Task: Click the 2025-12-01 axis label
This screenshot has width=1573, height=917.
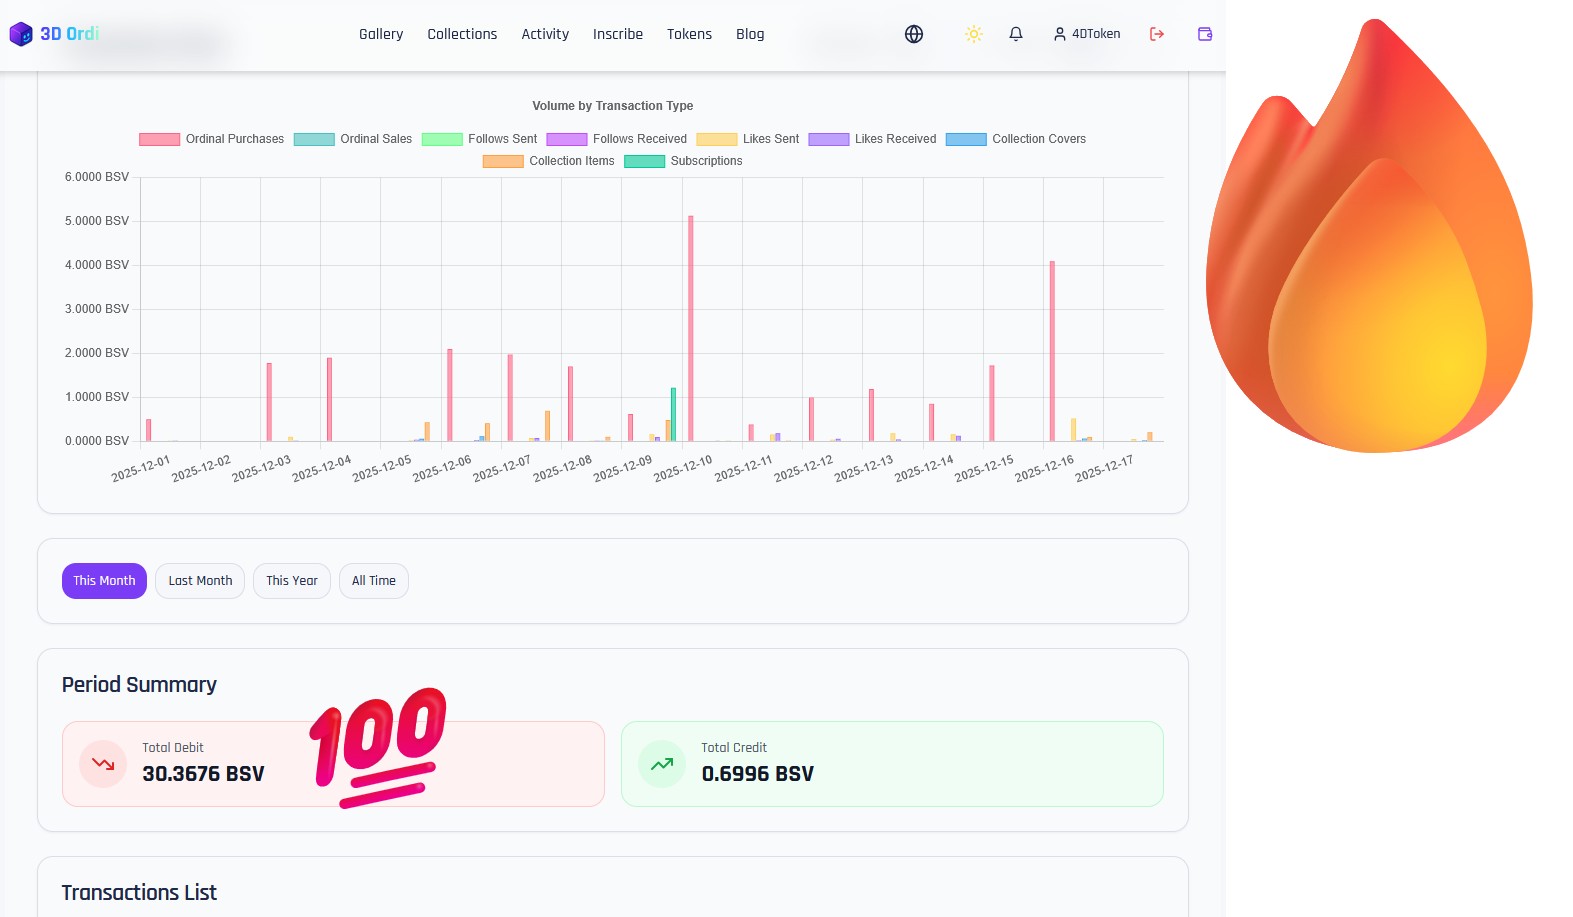Action: (141, 469)
